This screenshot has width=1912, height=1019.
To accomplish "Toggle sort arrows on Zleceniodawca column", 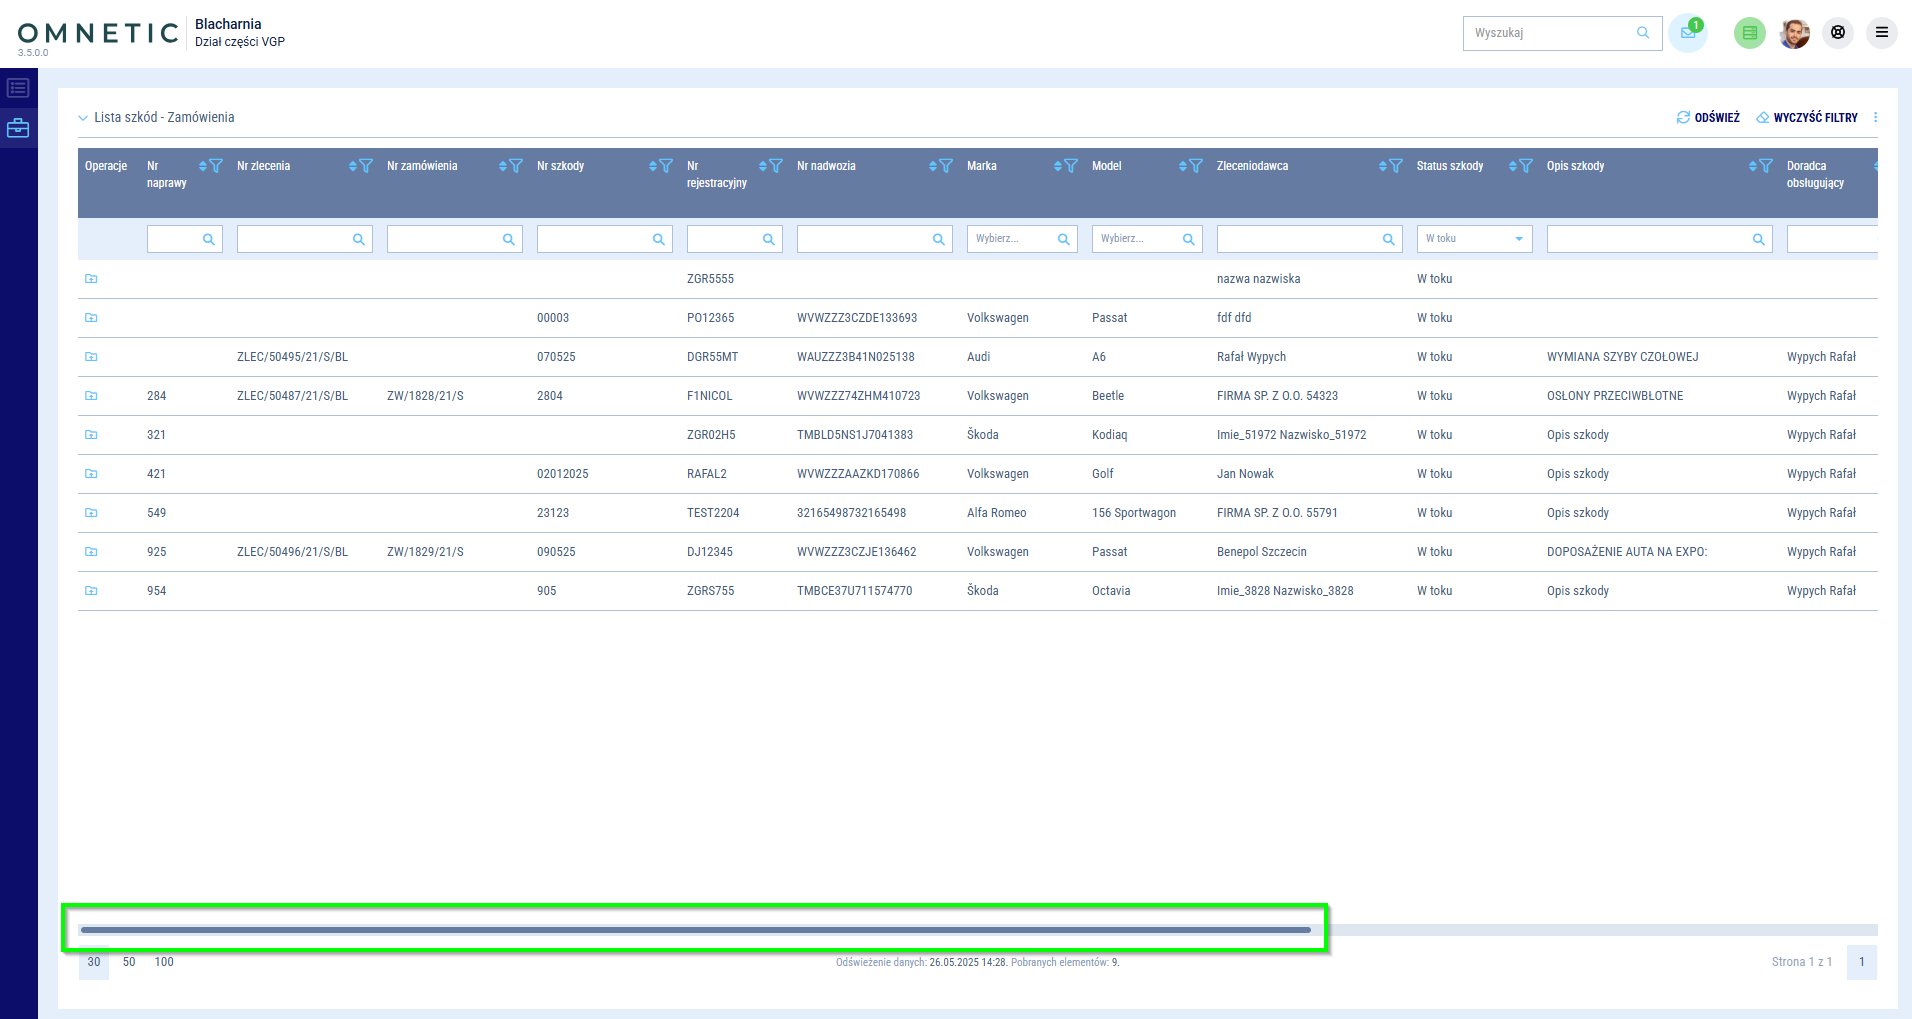I will point(1383,166).
